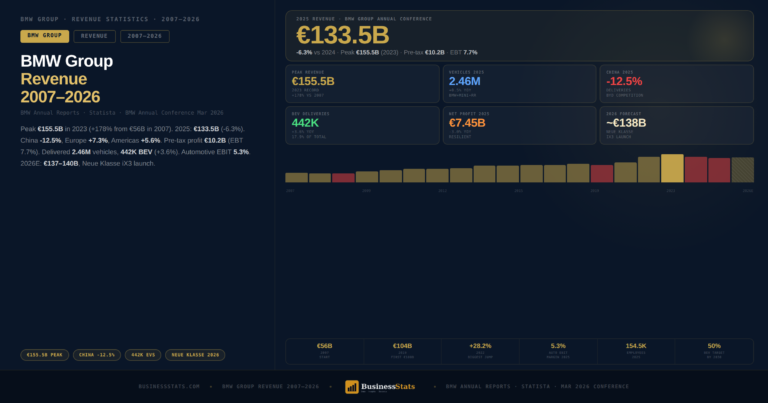
Task: Select the BMW GROUP tag pill
Action: pos(45,36)
